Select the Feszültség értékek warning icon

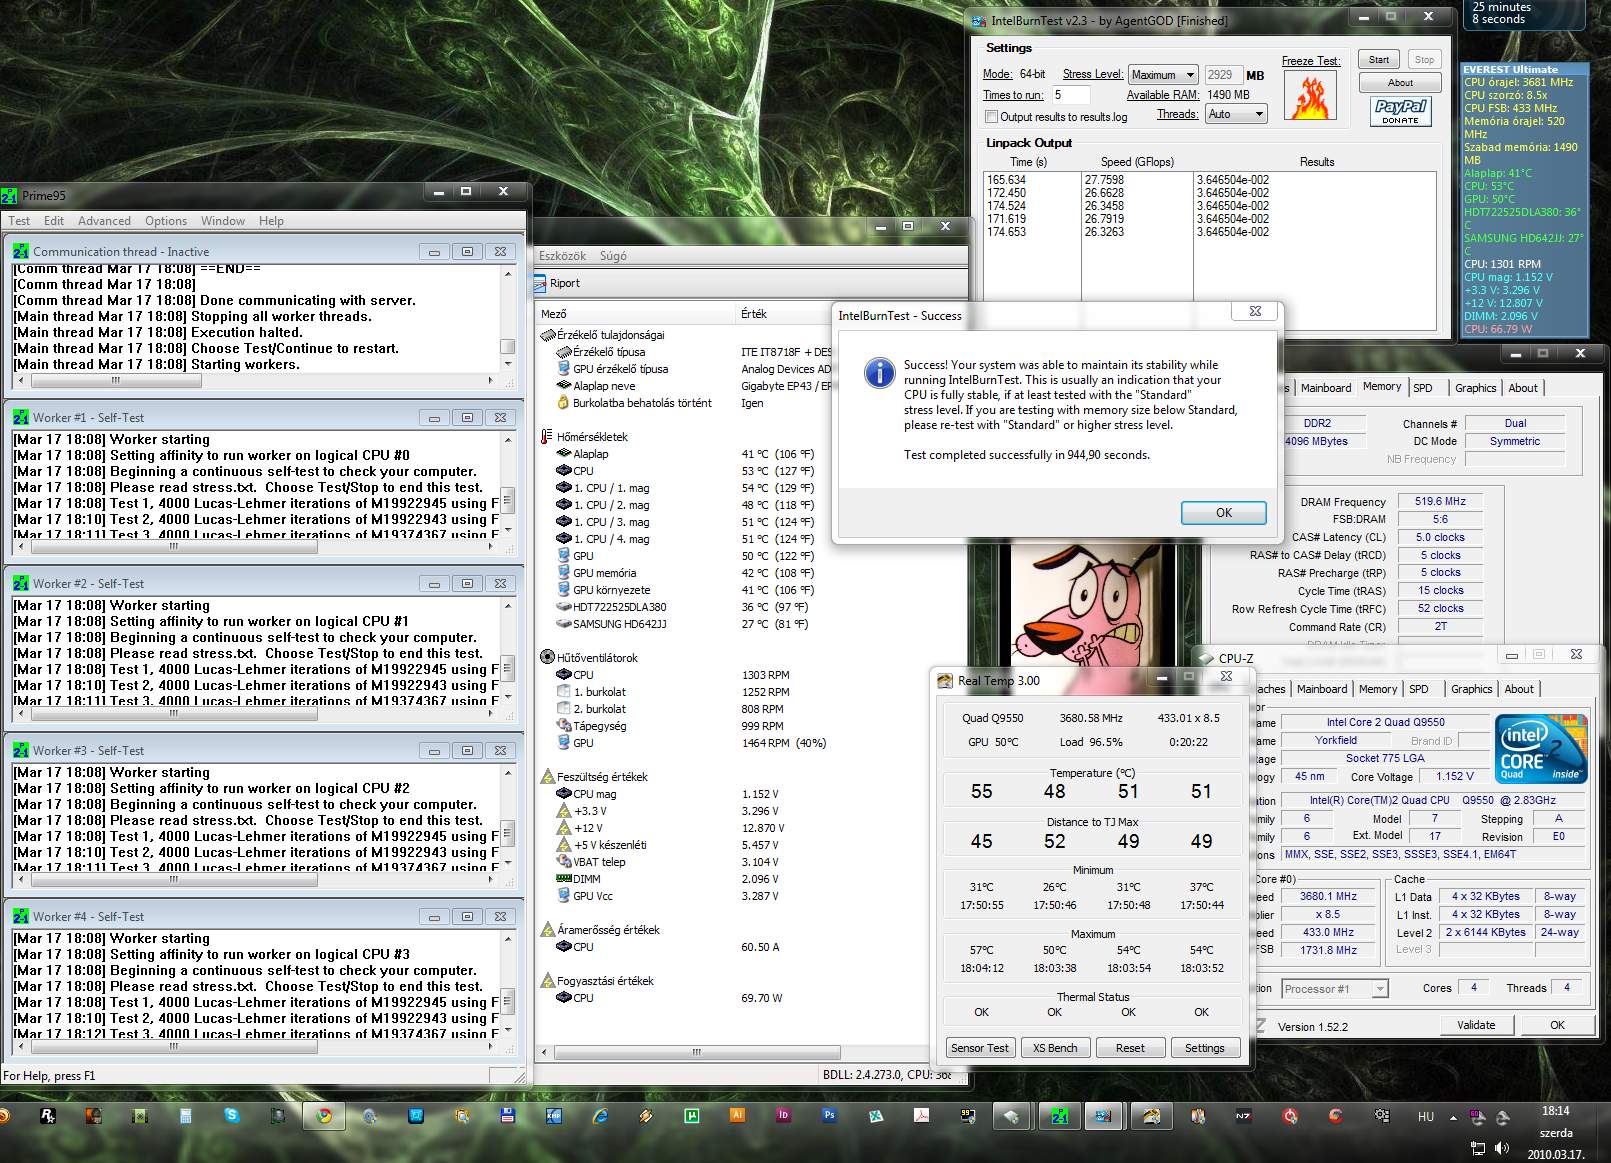(547, 776)
